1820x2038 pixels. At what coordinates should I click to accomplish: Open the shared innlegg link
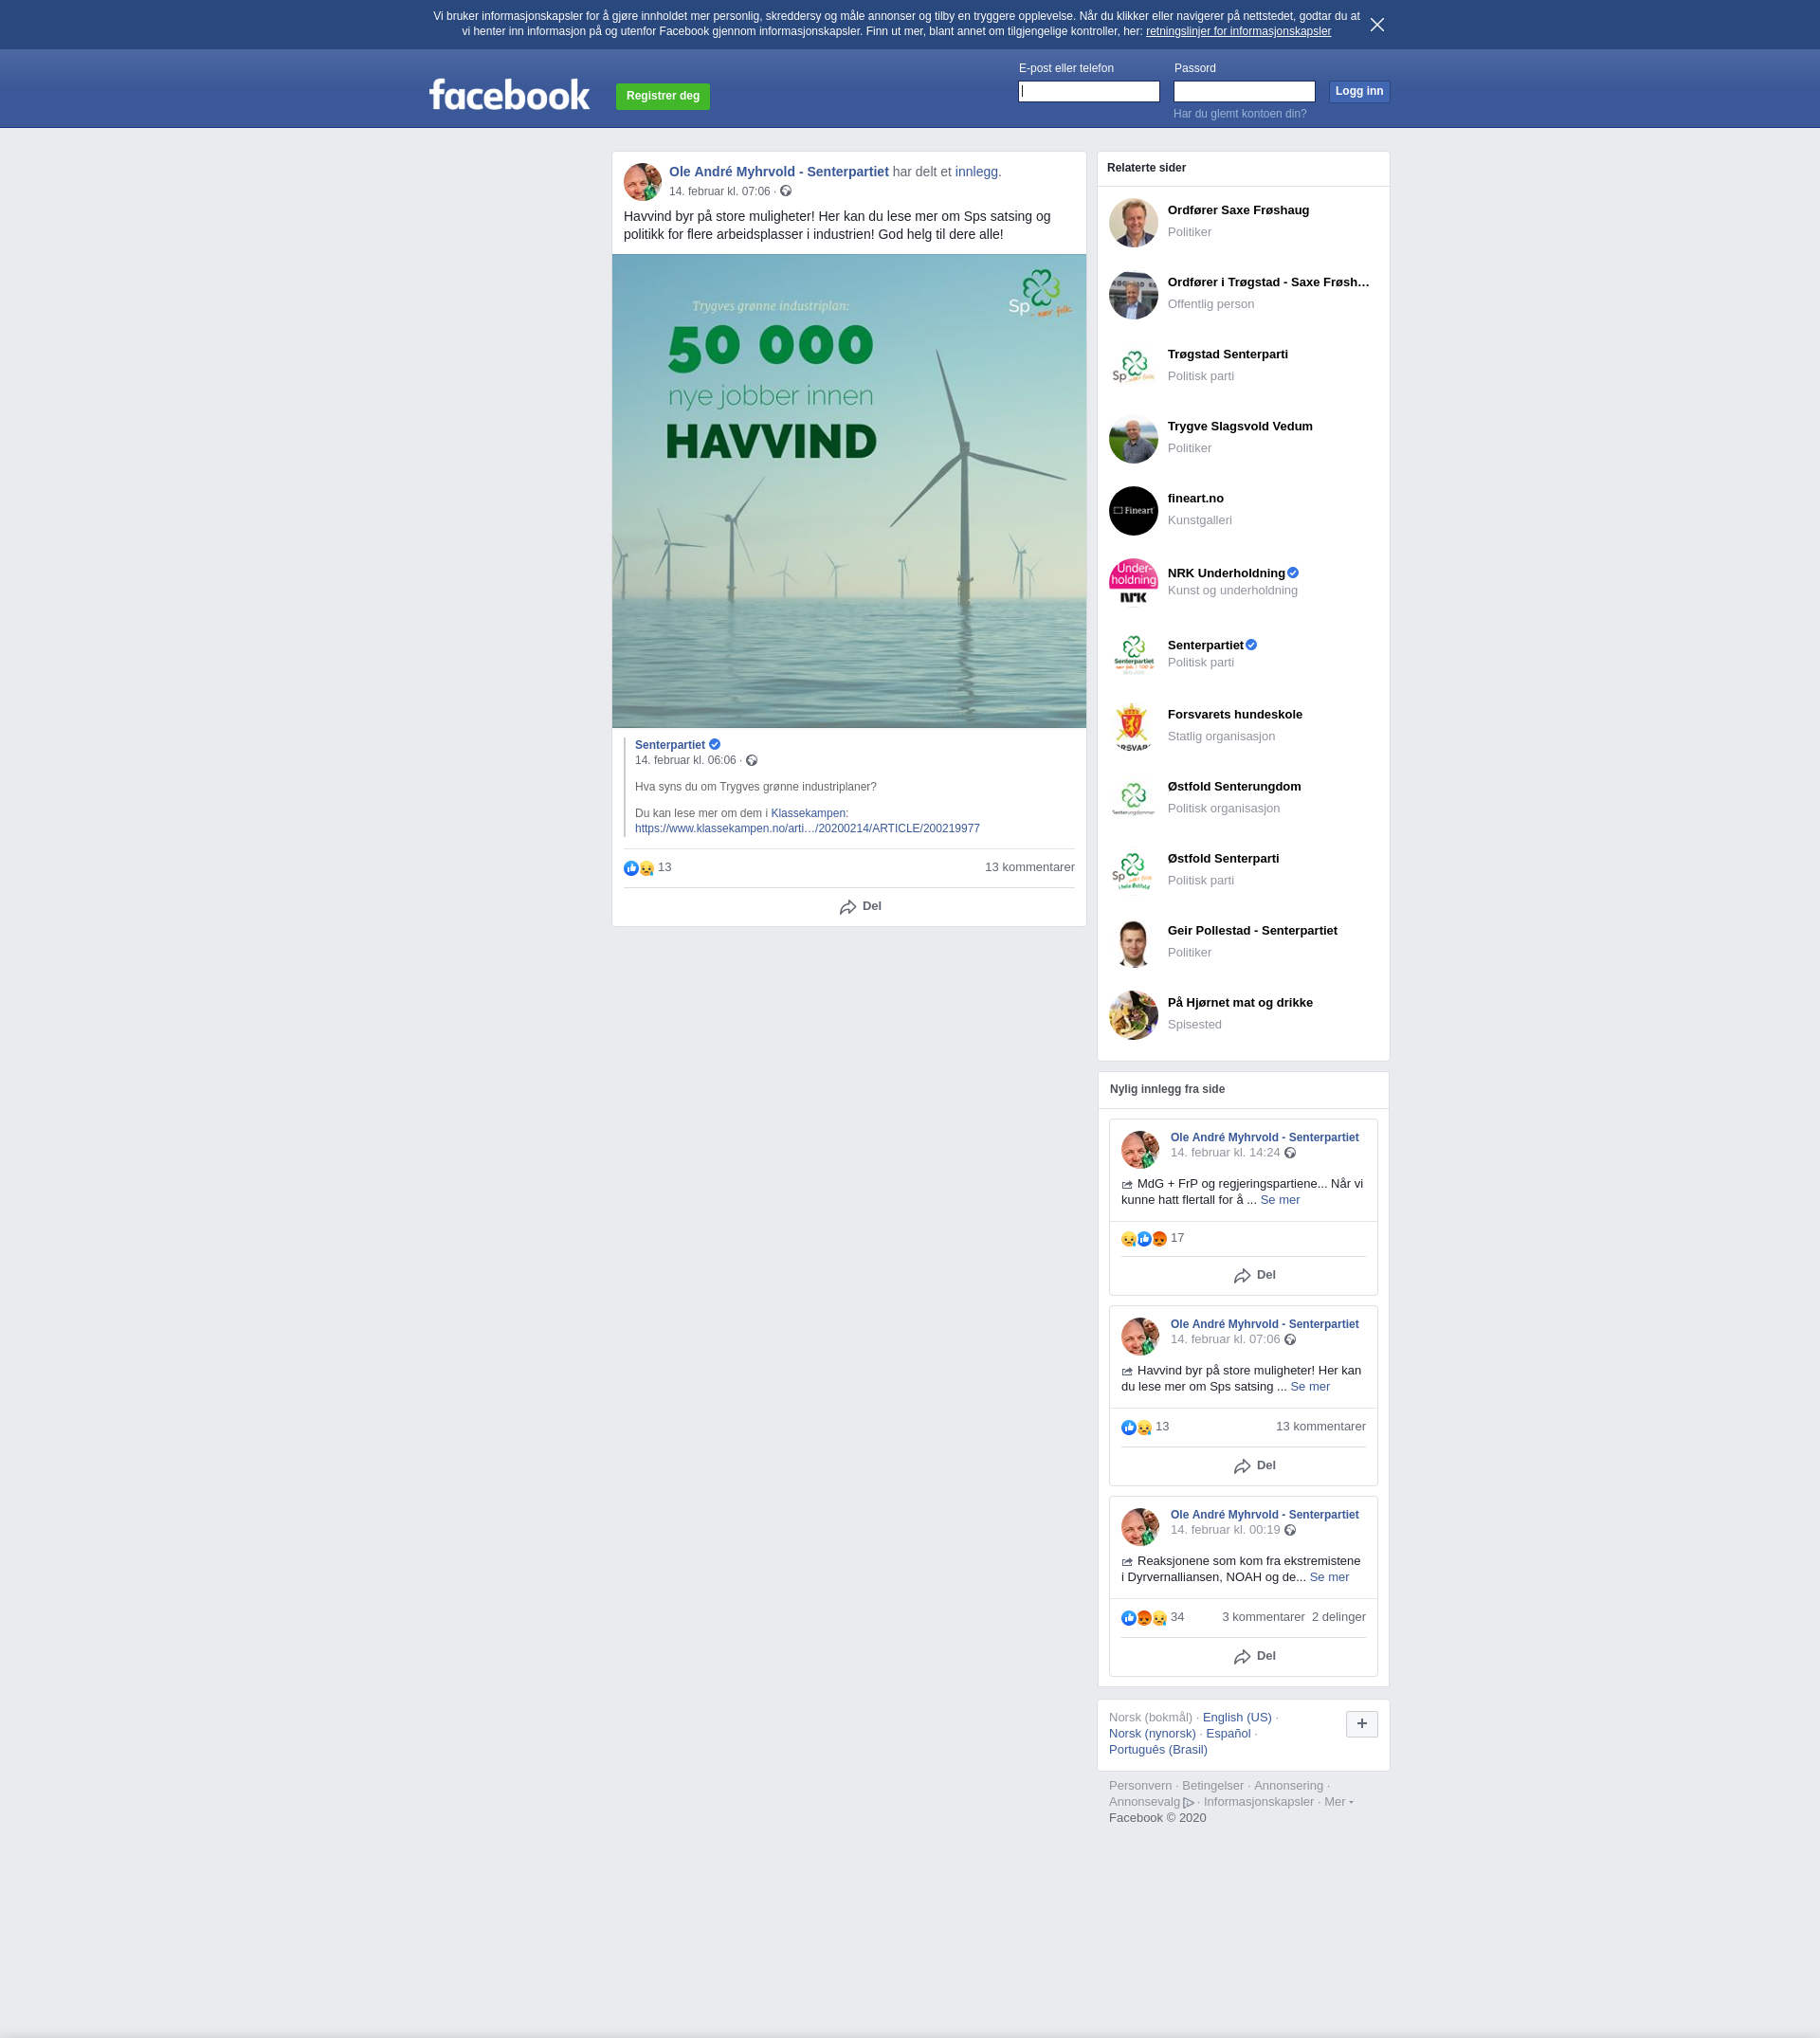coord(975,172)
